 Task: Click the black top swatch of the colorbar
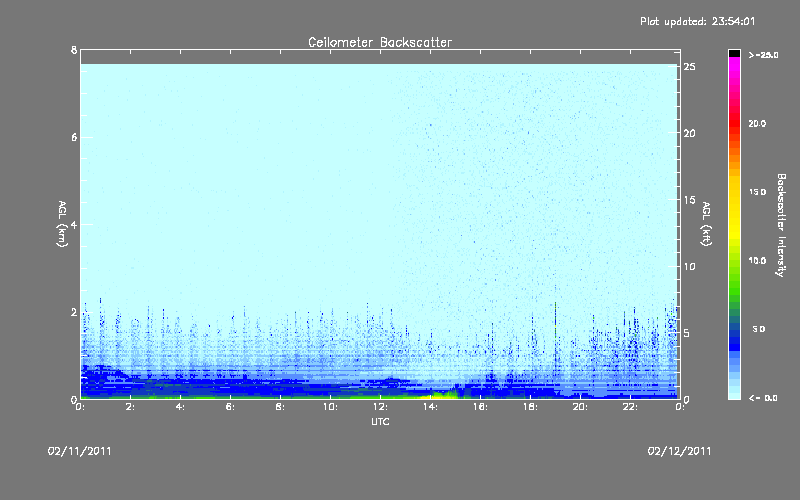click(x=734, y=53)
